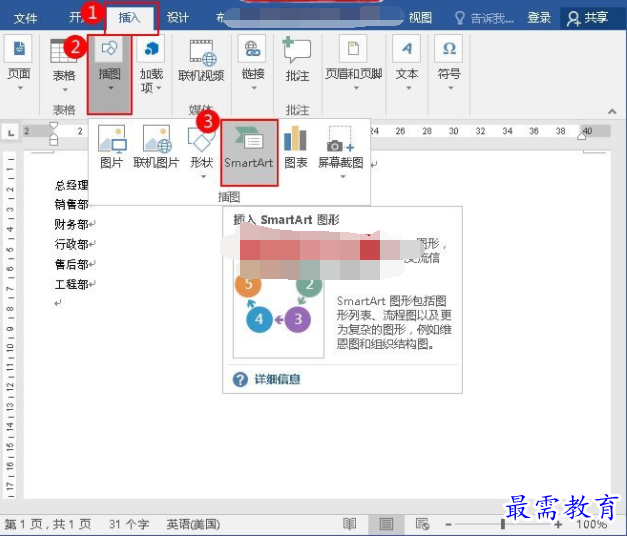Collapse the ribbon with the chevron arrow
The height and width of the screenshot is (539, 627).
(612, 112)
